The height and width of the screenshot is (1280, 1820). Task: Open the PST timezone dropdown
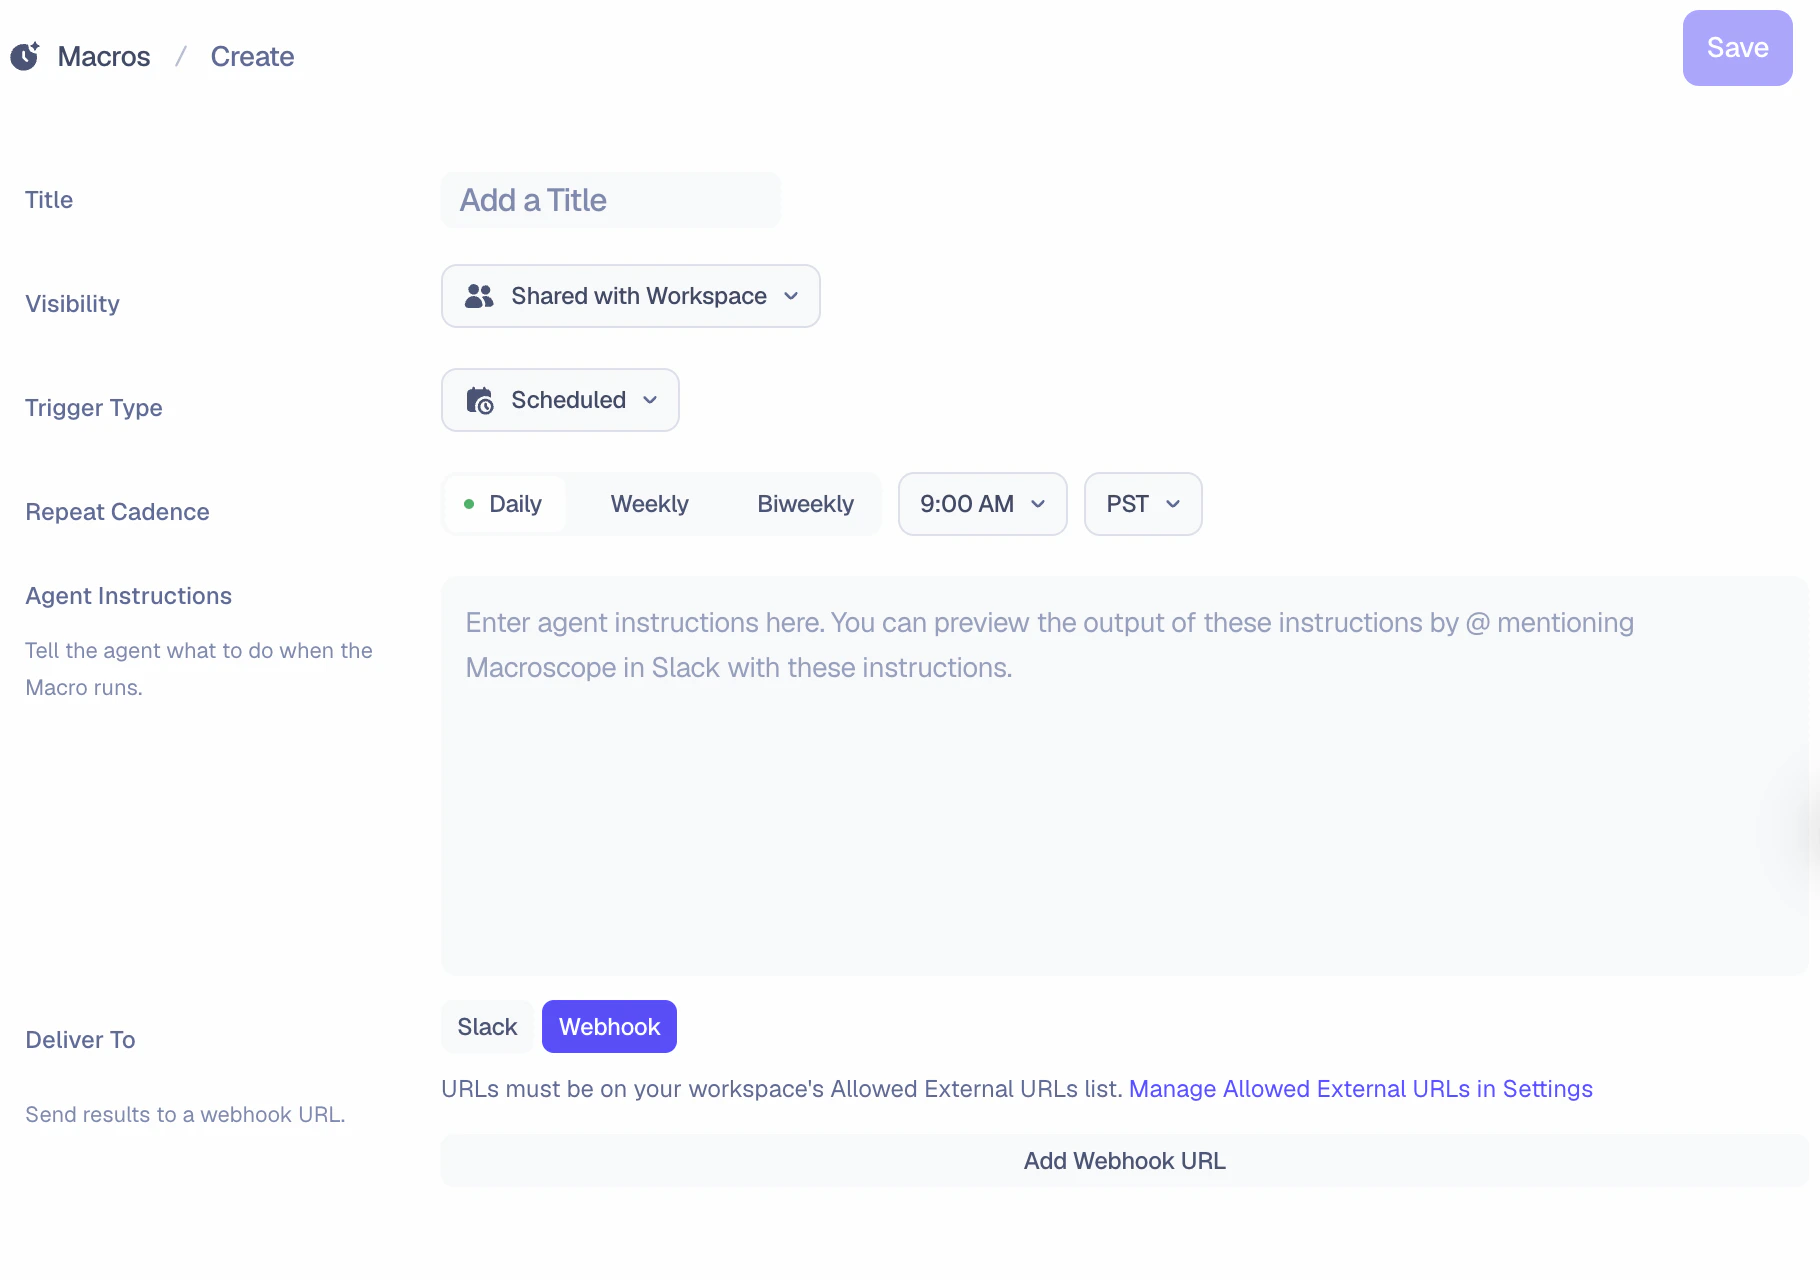pos(1143,504)
